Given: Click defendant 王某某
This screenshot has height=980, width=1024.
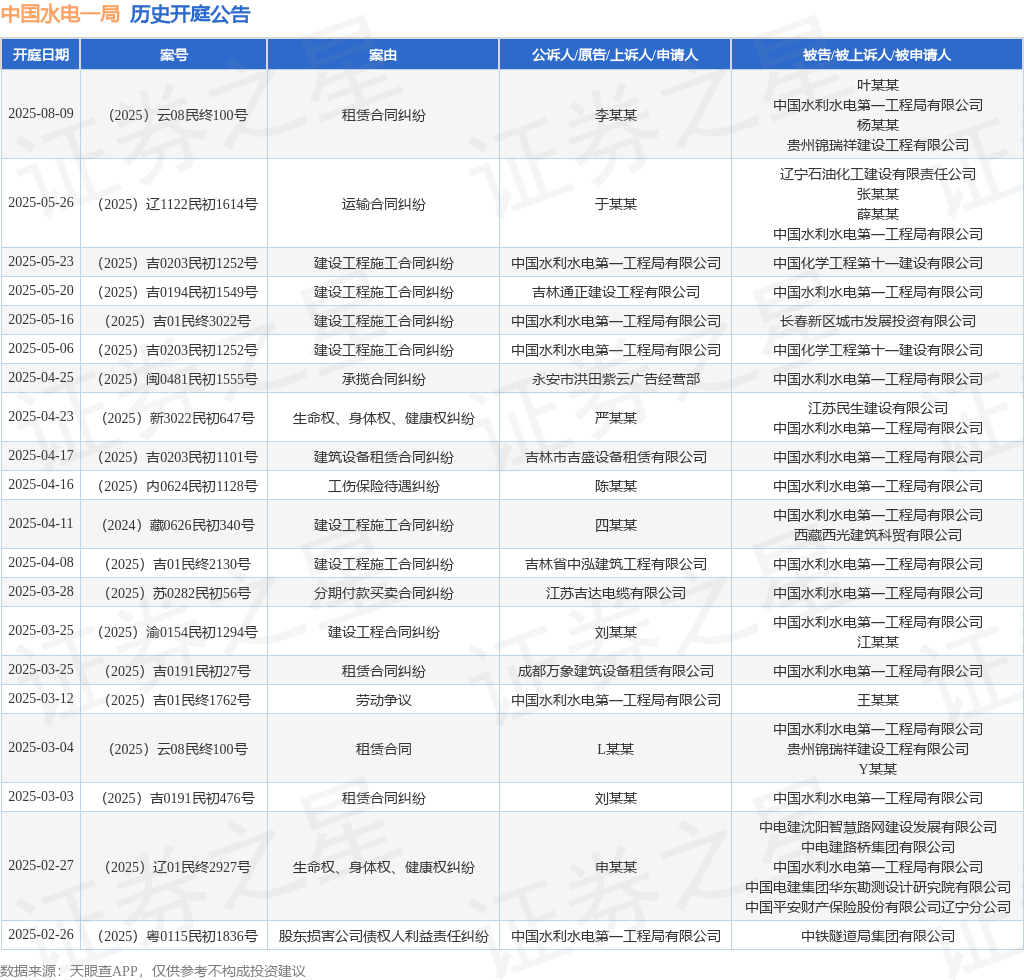Looking at the screenshot, I should tap(878, 701).
